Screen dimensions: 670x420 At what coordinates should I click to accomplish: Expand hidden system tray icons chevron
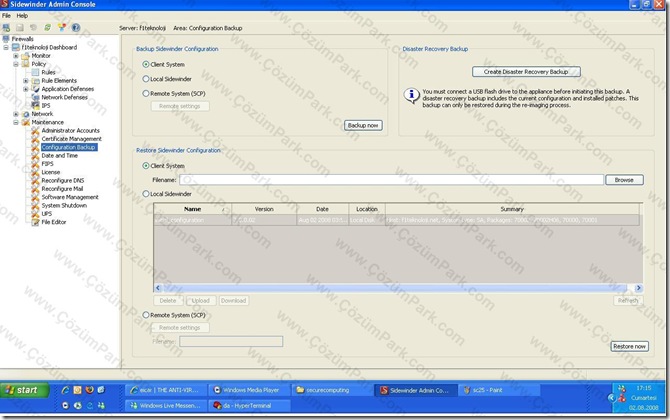point(611,398)
